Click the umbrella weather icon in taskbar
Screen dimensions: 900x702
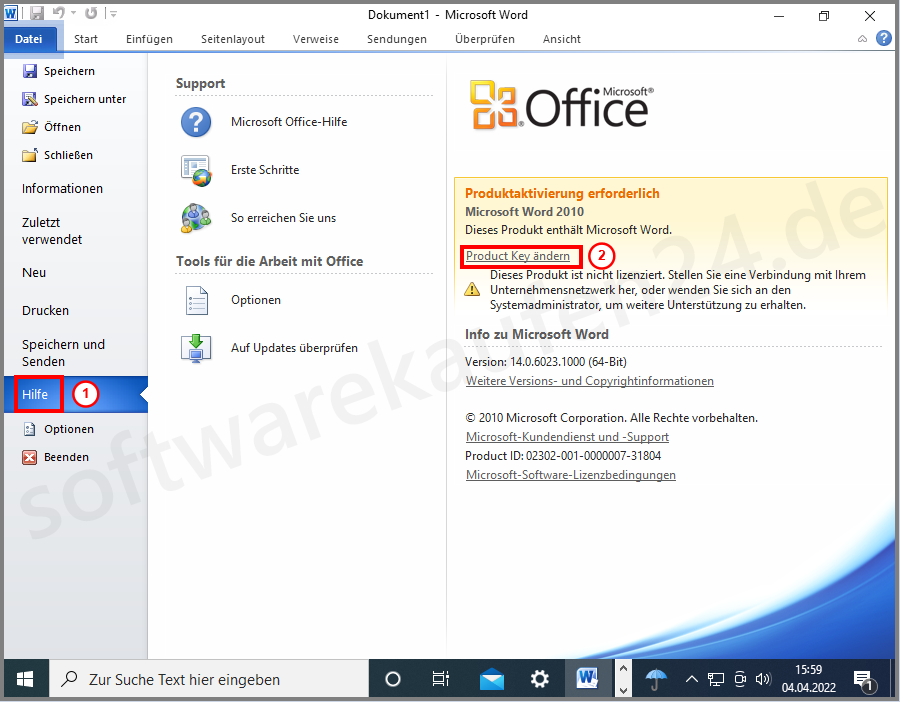(655, 680)
